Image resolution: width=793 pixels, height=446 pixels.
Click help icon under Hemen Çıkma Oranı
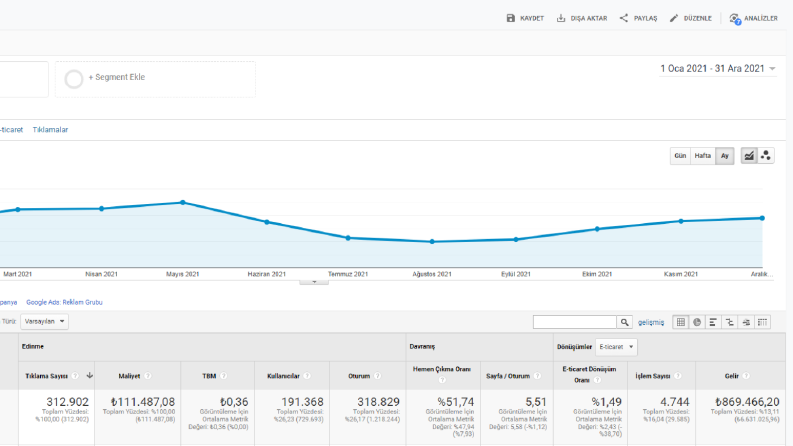442,380
